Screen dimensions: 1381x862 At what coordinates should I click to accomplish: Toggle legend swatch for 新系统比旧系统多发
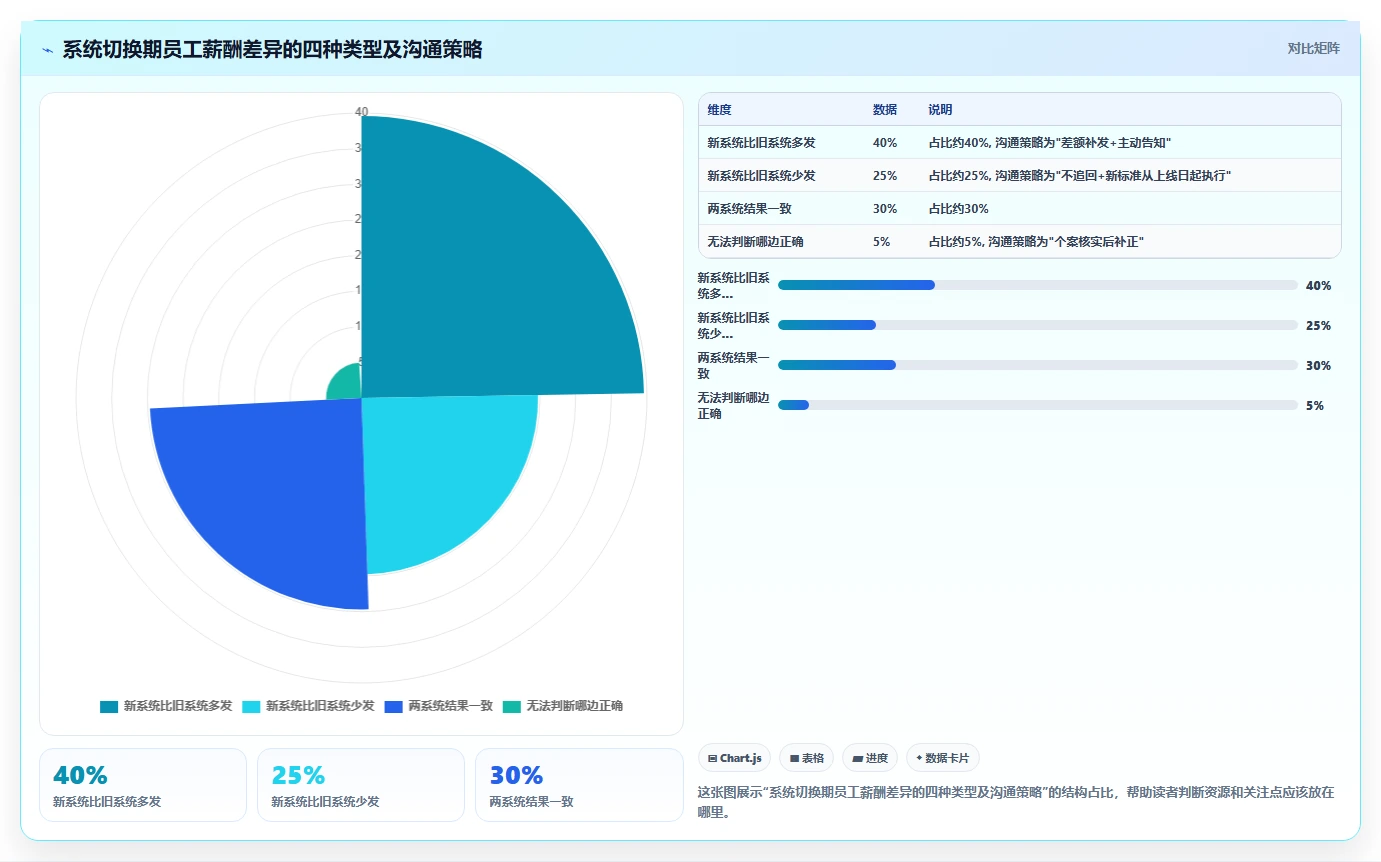coord(109,706)
